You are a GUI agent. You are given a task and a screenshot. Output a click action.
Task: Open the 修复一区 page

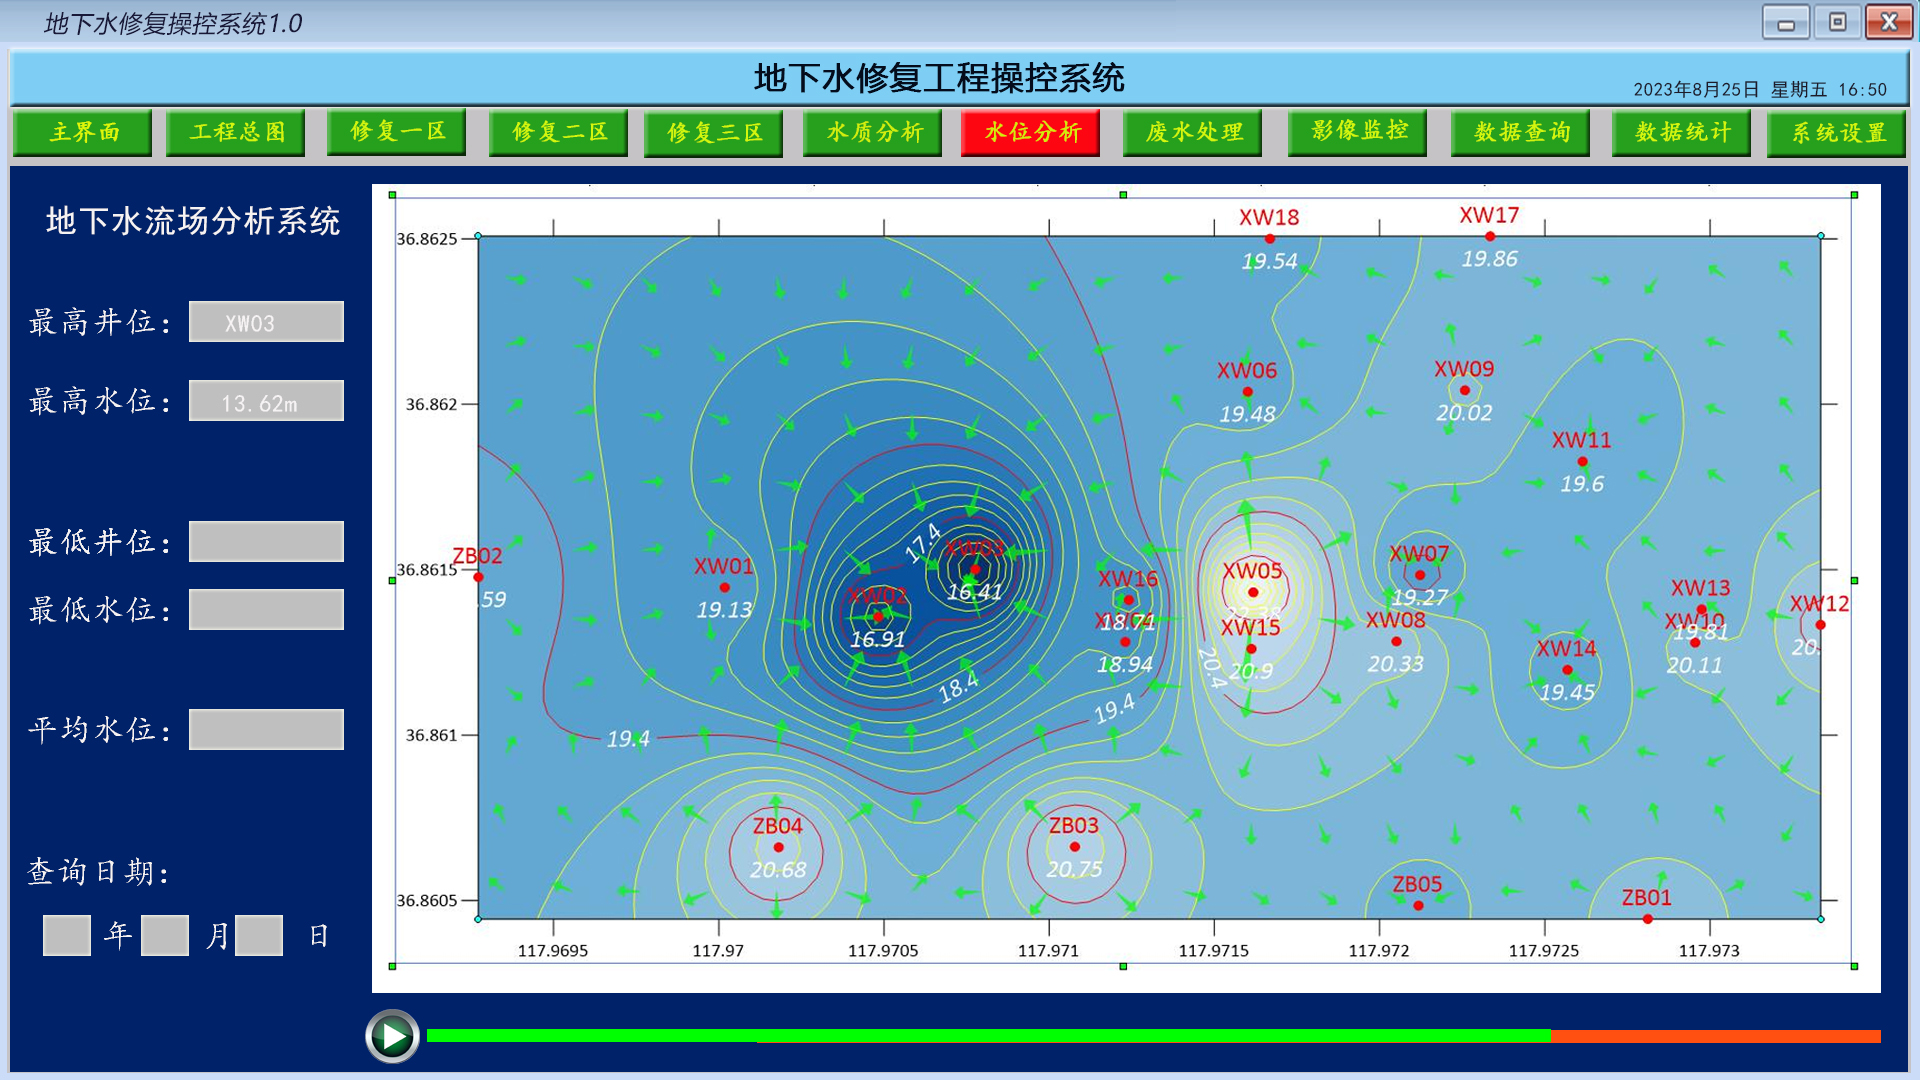pos(397,132)
